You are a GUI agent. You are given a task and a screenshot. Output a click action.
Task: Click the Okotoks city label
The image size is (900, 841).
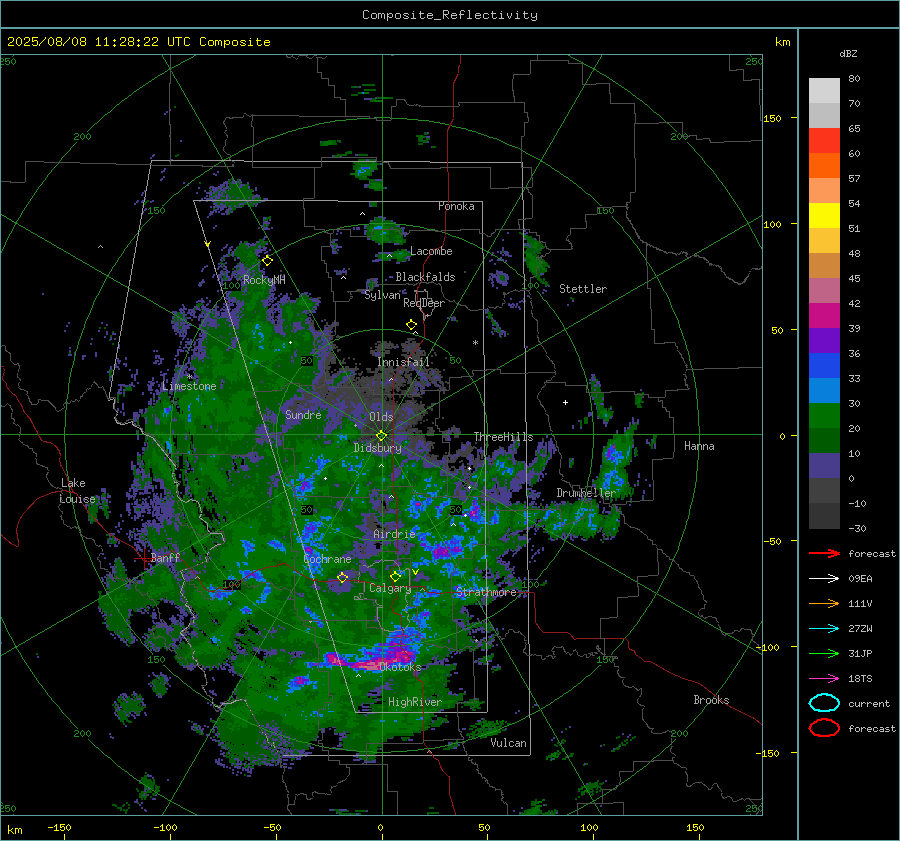(x=399, y=667)
